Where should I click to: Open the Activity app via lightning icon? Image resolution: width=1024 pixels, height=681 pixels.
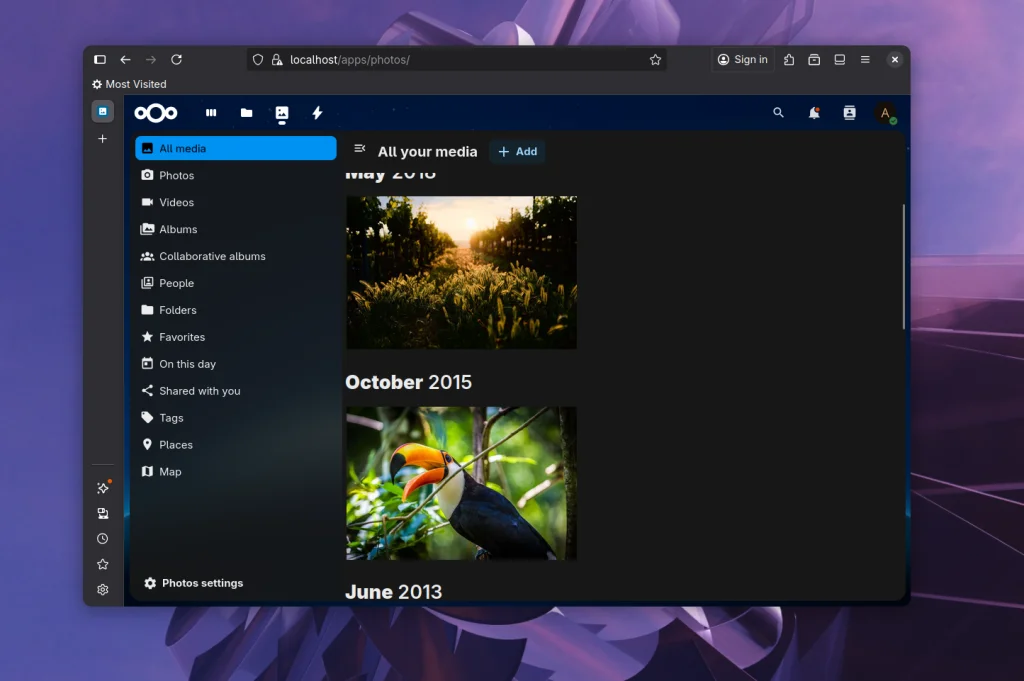click(317, 112)
